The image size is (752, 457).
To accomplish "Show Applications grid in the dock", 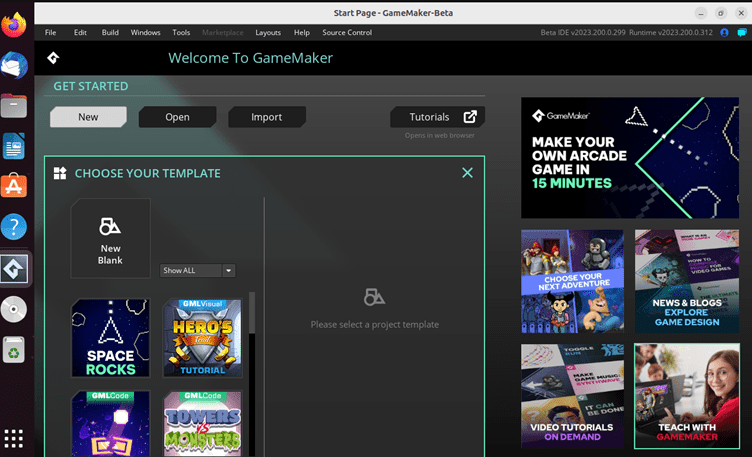I will (x=13, y=438).
